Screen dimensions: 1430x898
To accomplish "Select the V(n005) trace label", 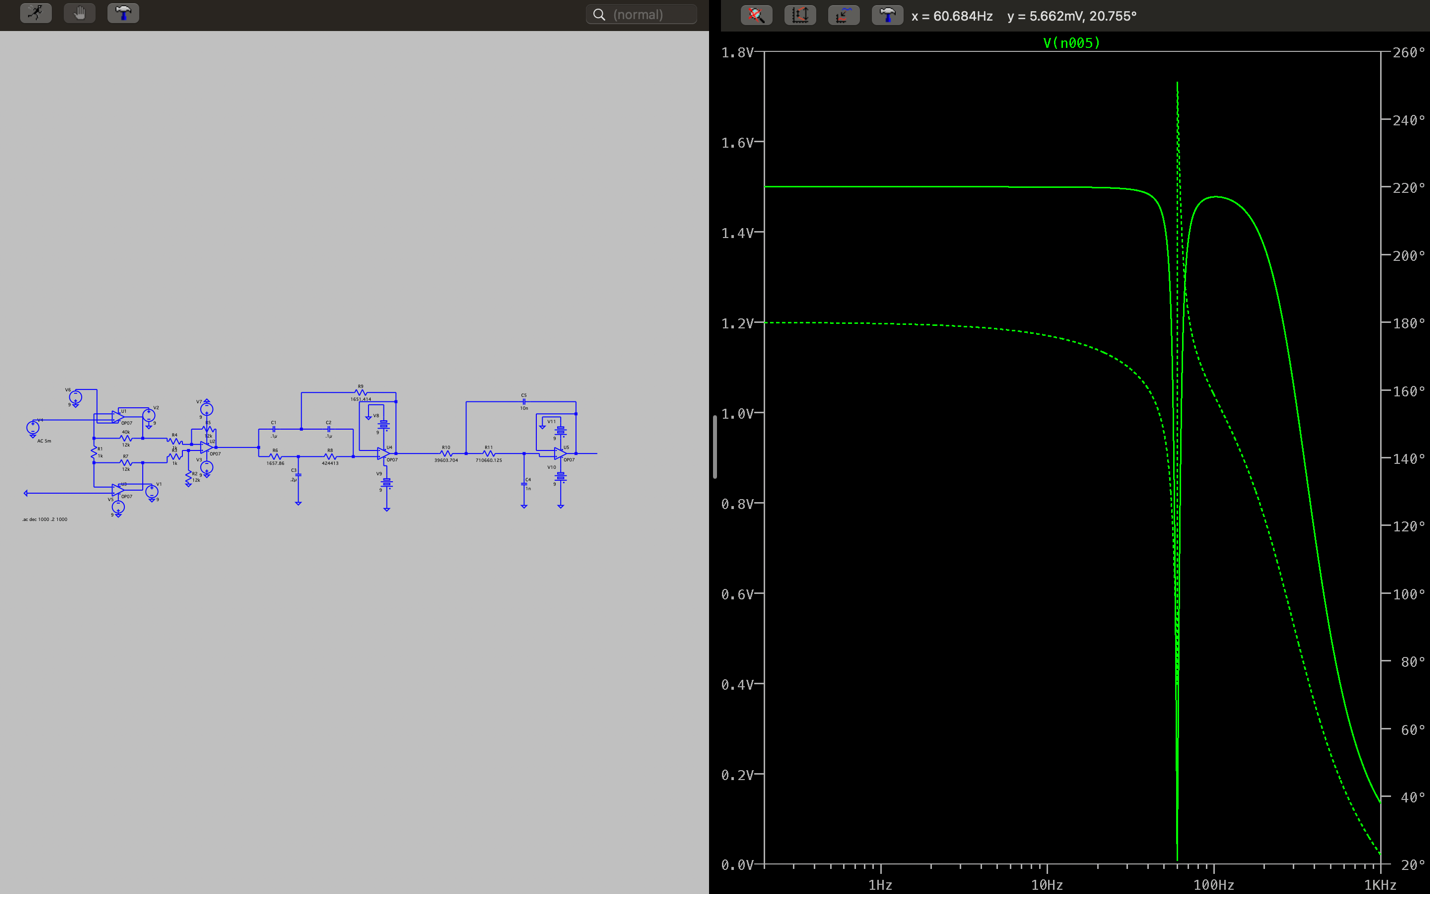I will (1071, 43).
